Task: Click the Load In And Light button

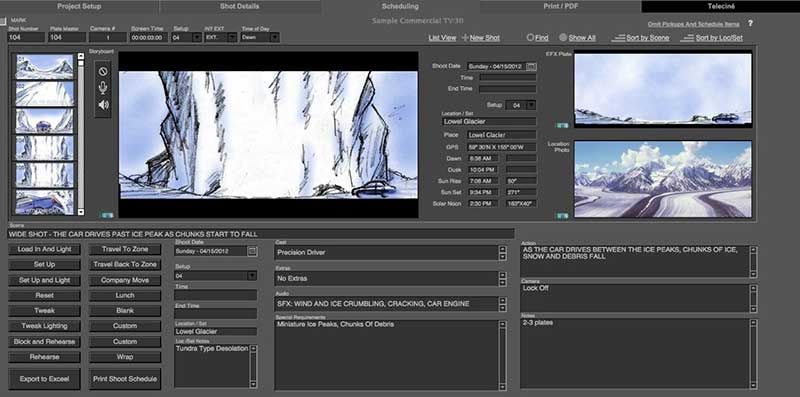Action: (x=44, y=250)
